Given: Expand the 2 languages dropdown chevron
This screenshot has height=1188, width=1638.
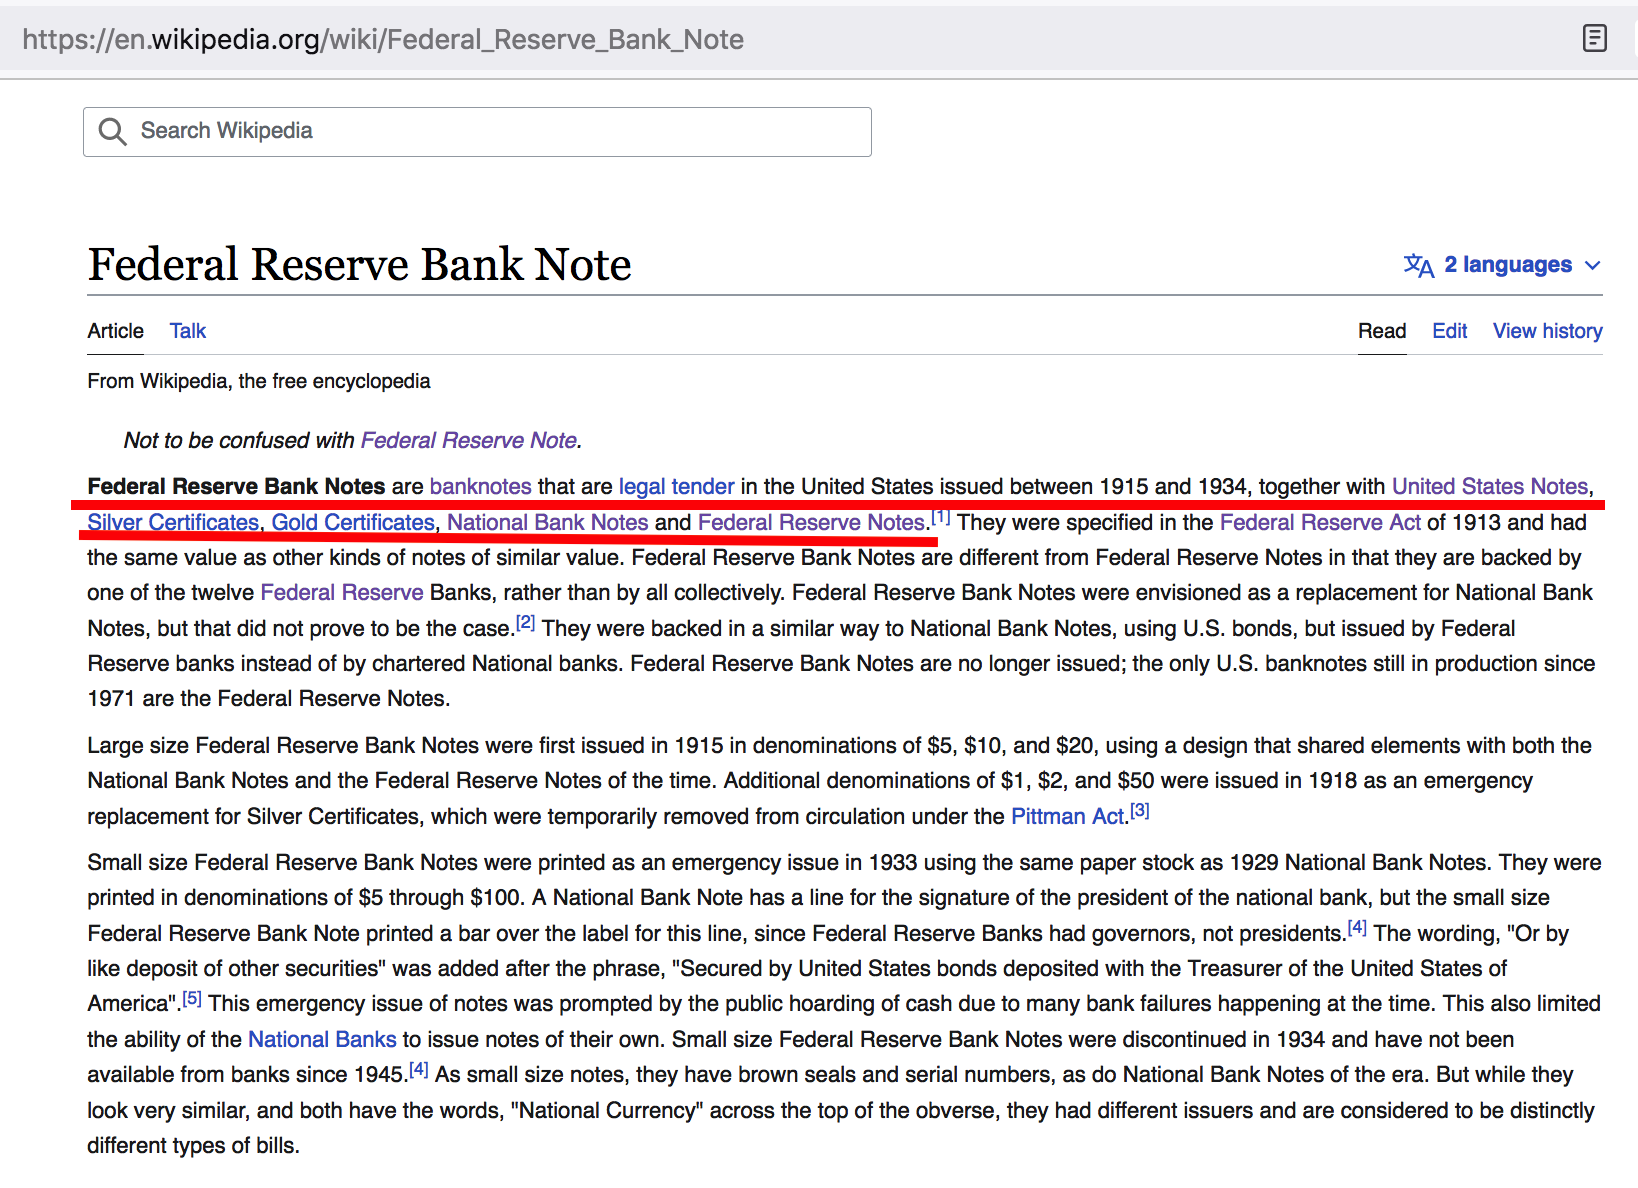Looking at the screenshot, I should pos(1593,265).
